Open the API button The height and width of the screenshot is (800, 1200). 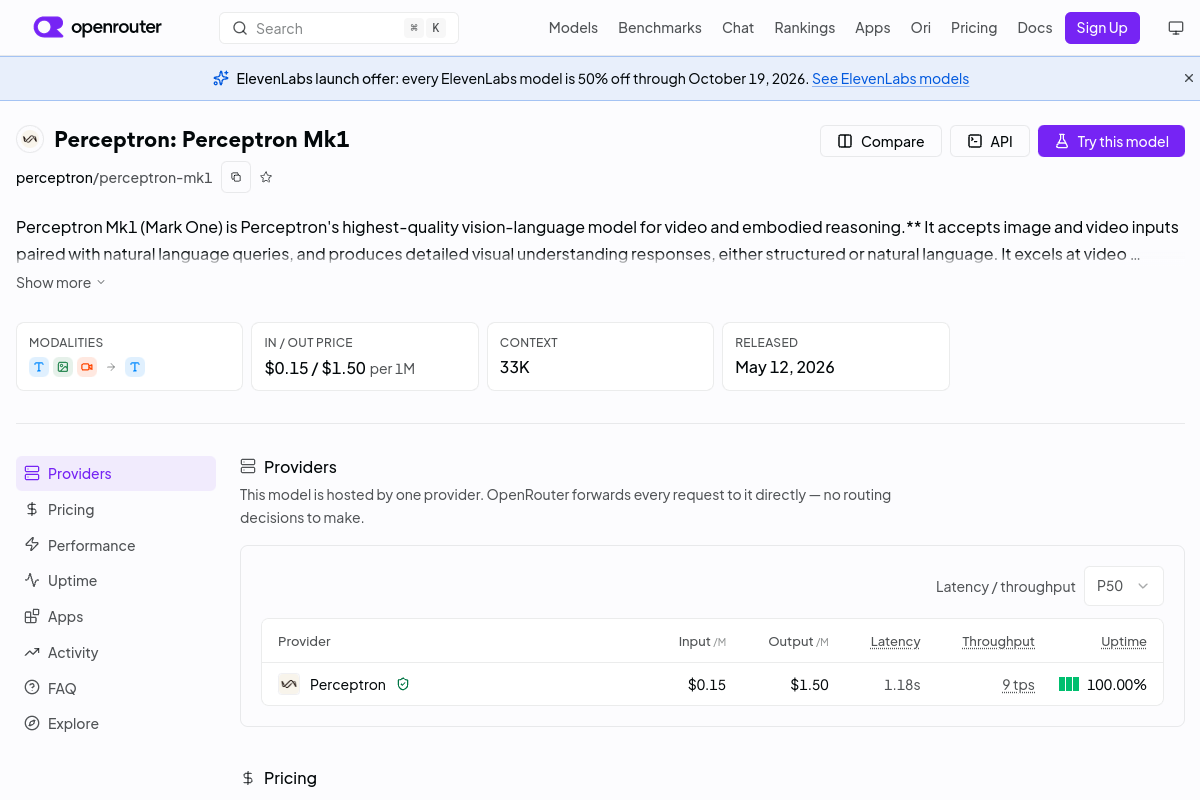990,141
